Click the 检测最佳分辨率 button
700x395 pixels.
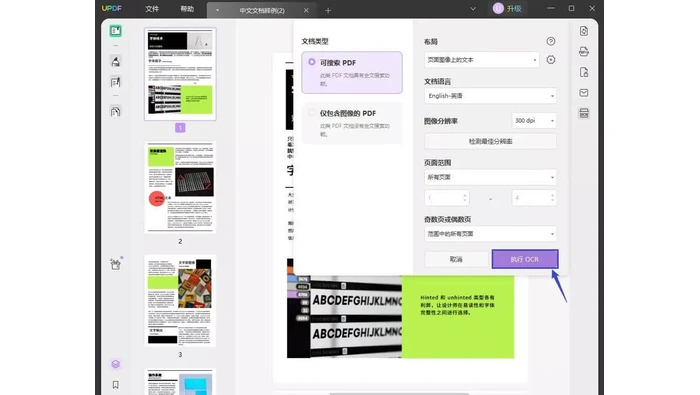[x=490, y=141]
